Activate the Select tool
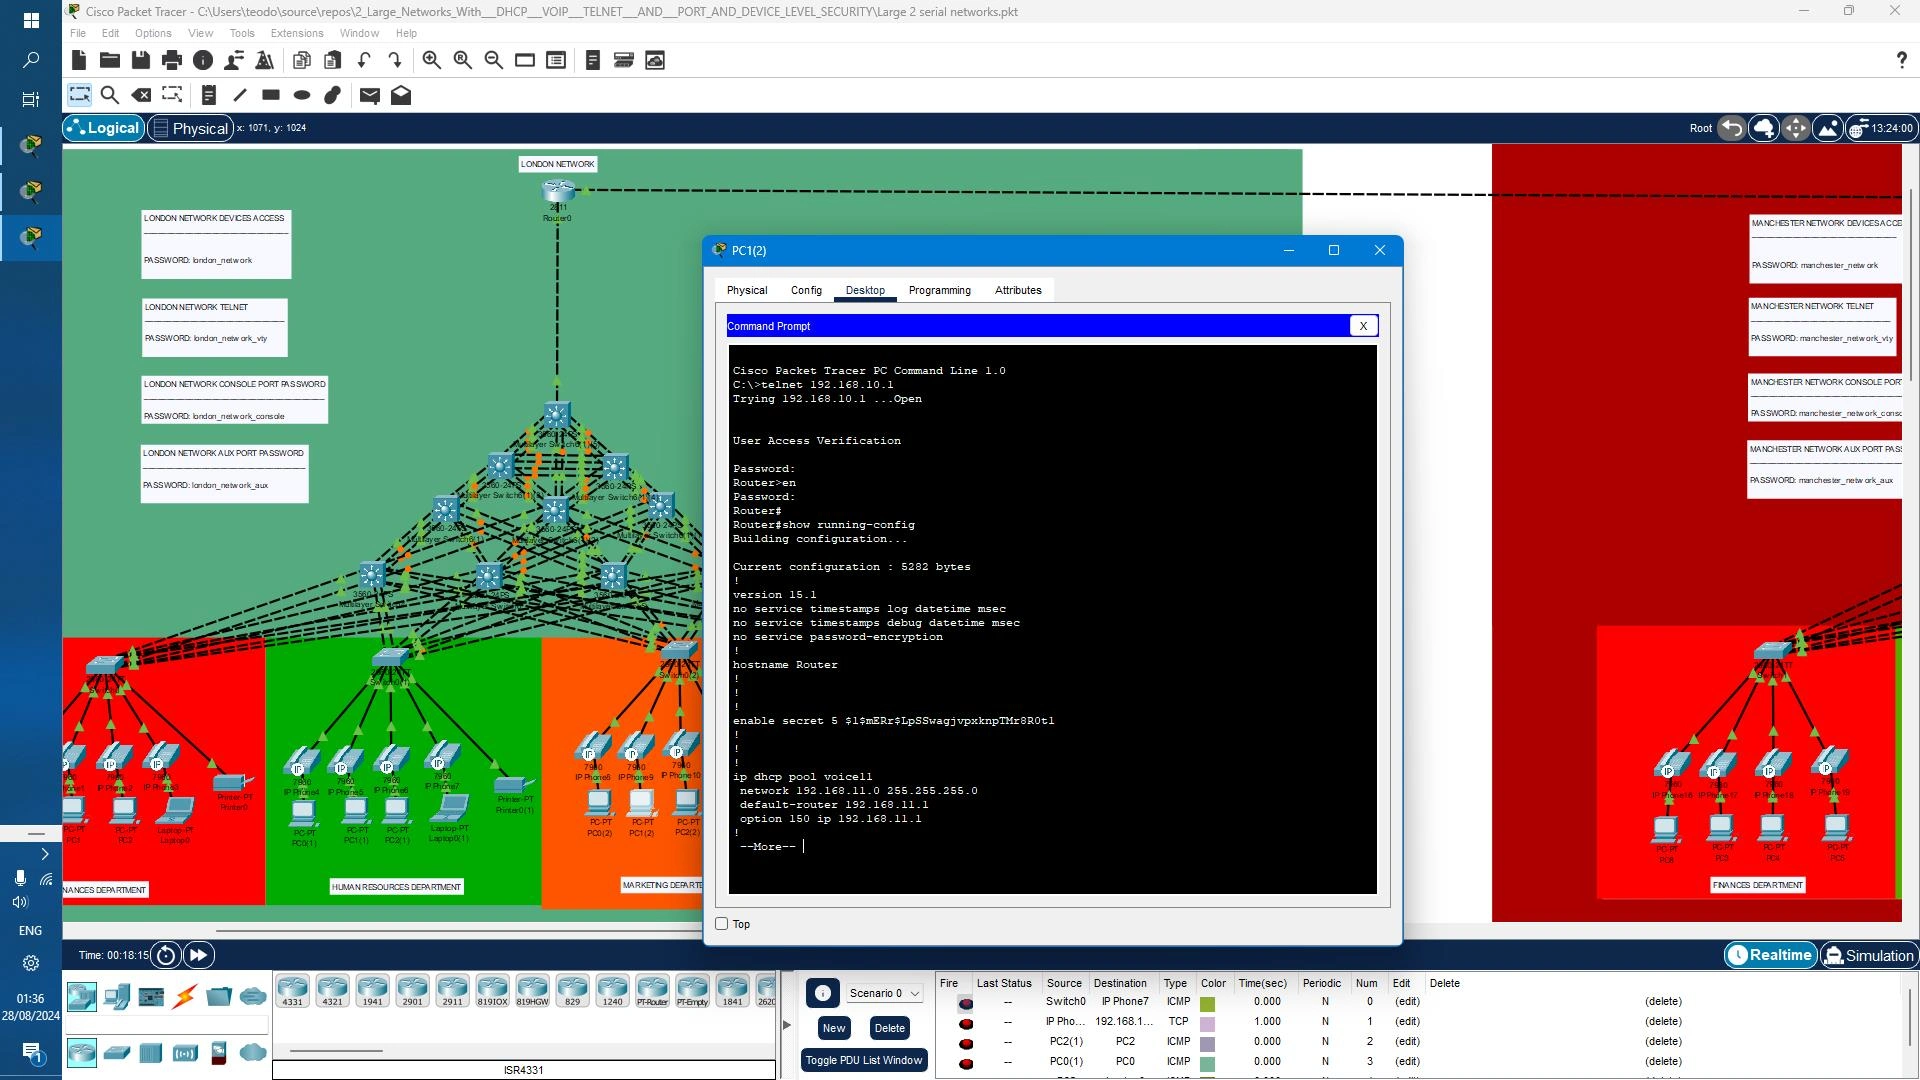This screenshot has width=1920, height=1080. tap(79, 95)
